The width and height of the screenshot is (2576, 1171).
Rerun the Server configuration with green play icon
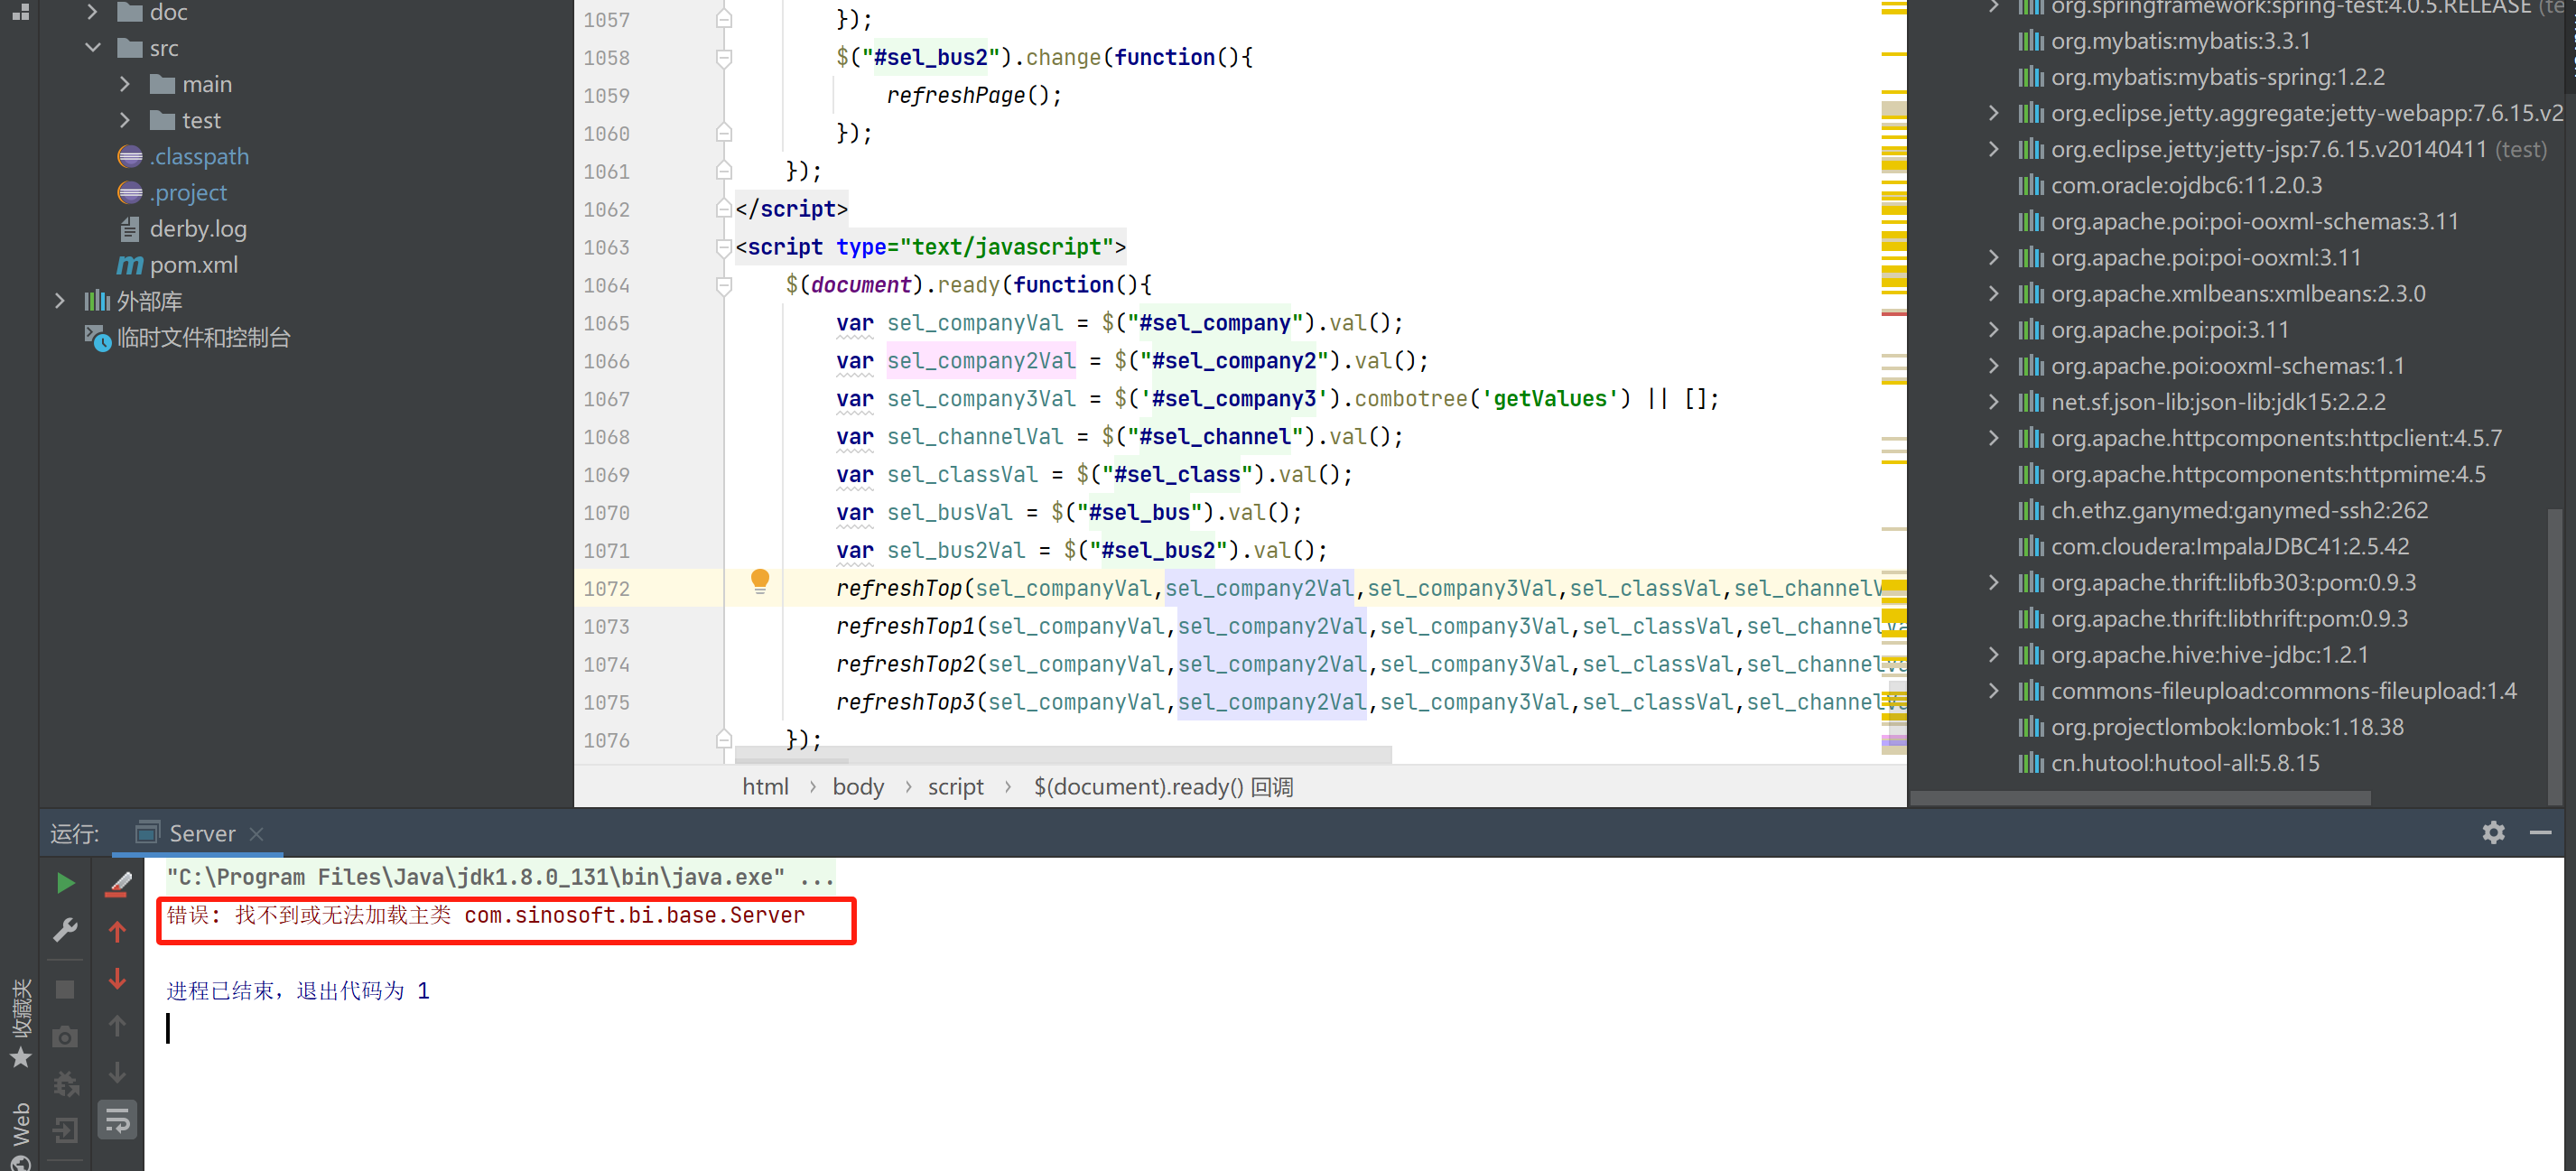[65, 883]
